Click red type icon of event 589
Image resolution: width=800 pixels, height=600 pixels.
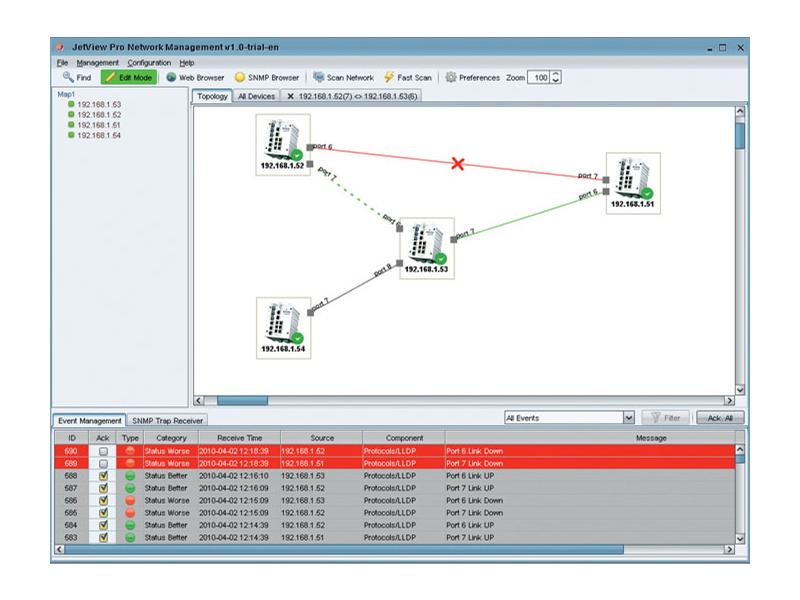click(130, 463)
